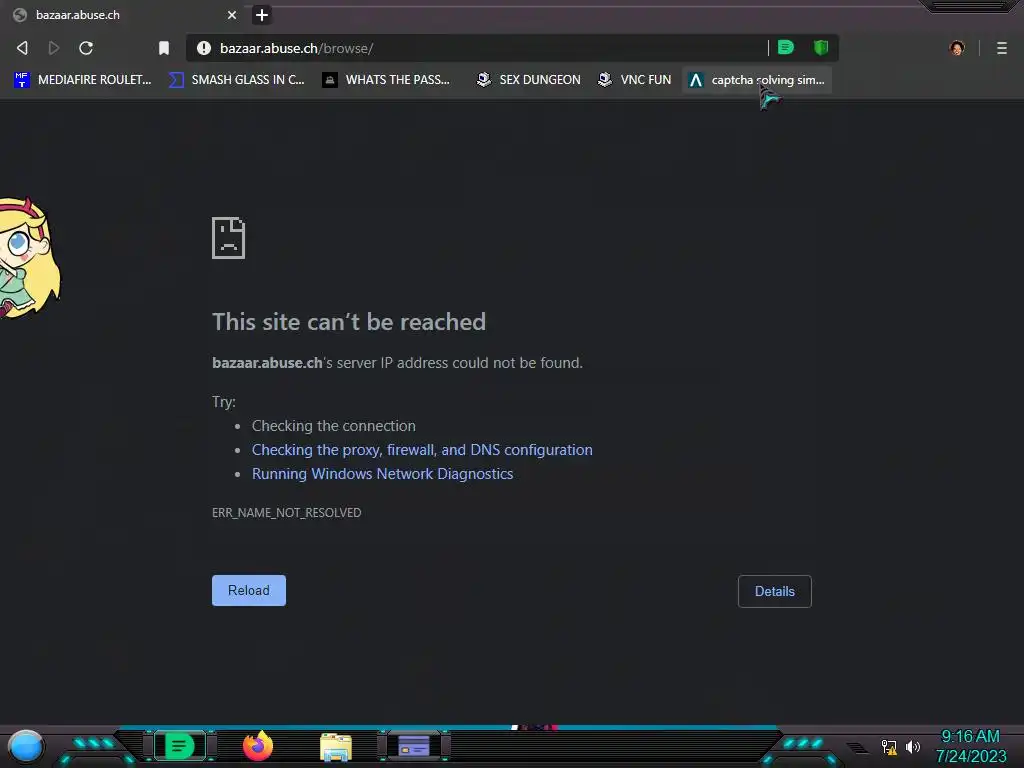Screen dimensions: 1024x768
Task: Open the volume speaker tray icon
Action: (x=913, y=746)
